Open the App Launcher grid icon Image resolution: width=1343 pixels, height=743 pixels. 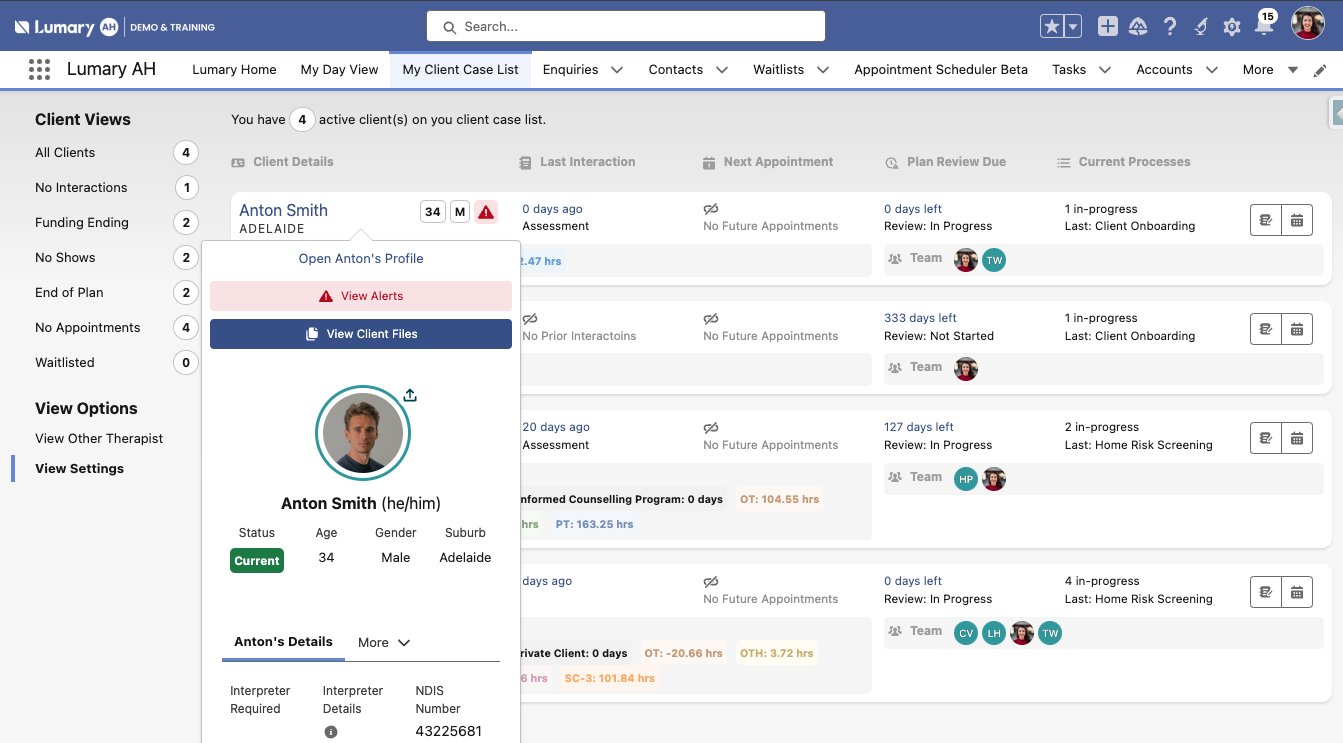[39, 70]
